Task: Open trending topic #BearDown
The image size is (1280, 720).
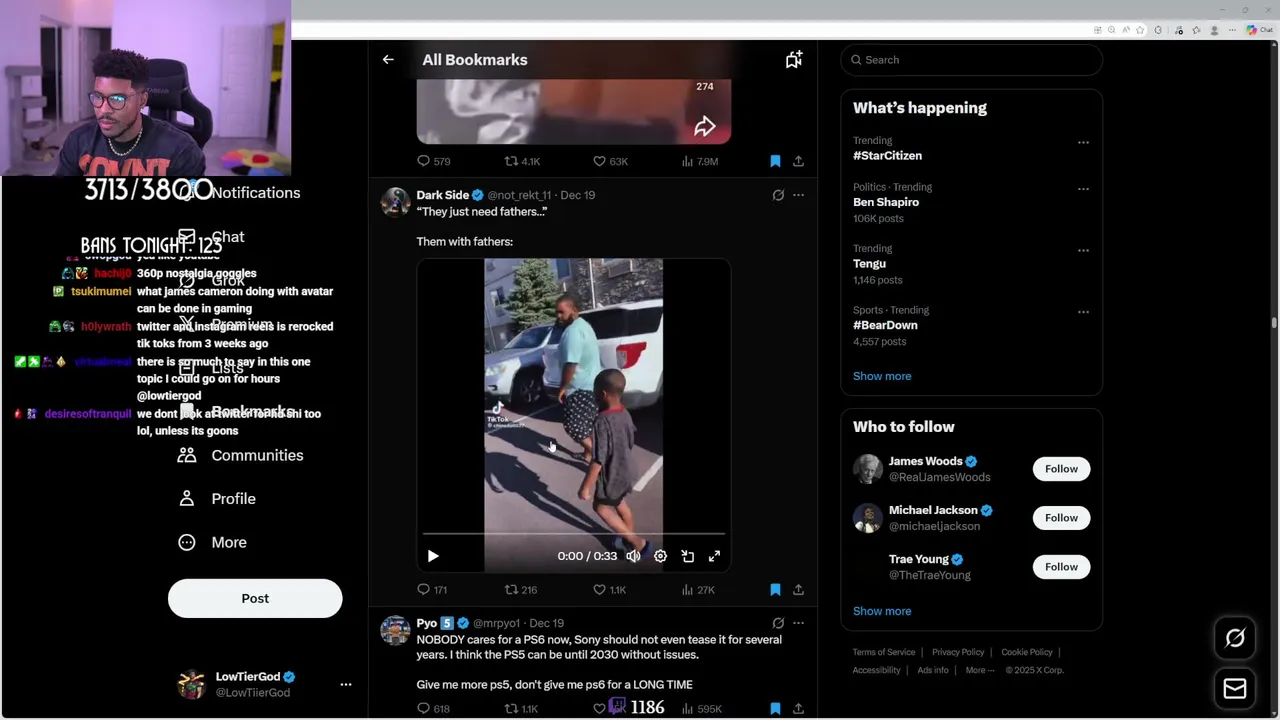Action: (x=885, y=325)
